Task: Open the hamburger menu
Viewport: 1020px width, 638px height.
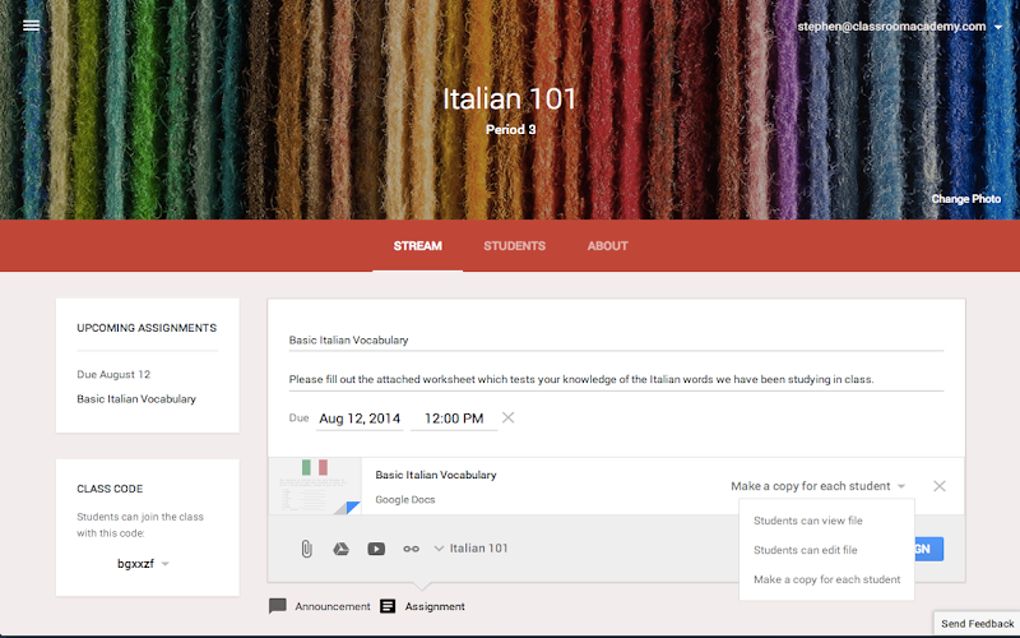Action: click(30, 25)
